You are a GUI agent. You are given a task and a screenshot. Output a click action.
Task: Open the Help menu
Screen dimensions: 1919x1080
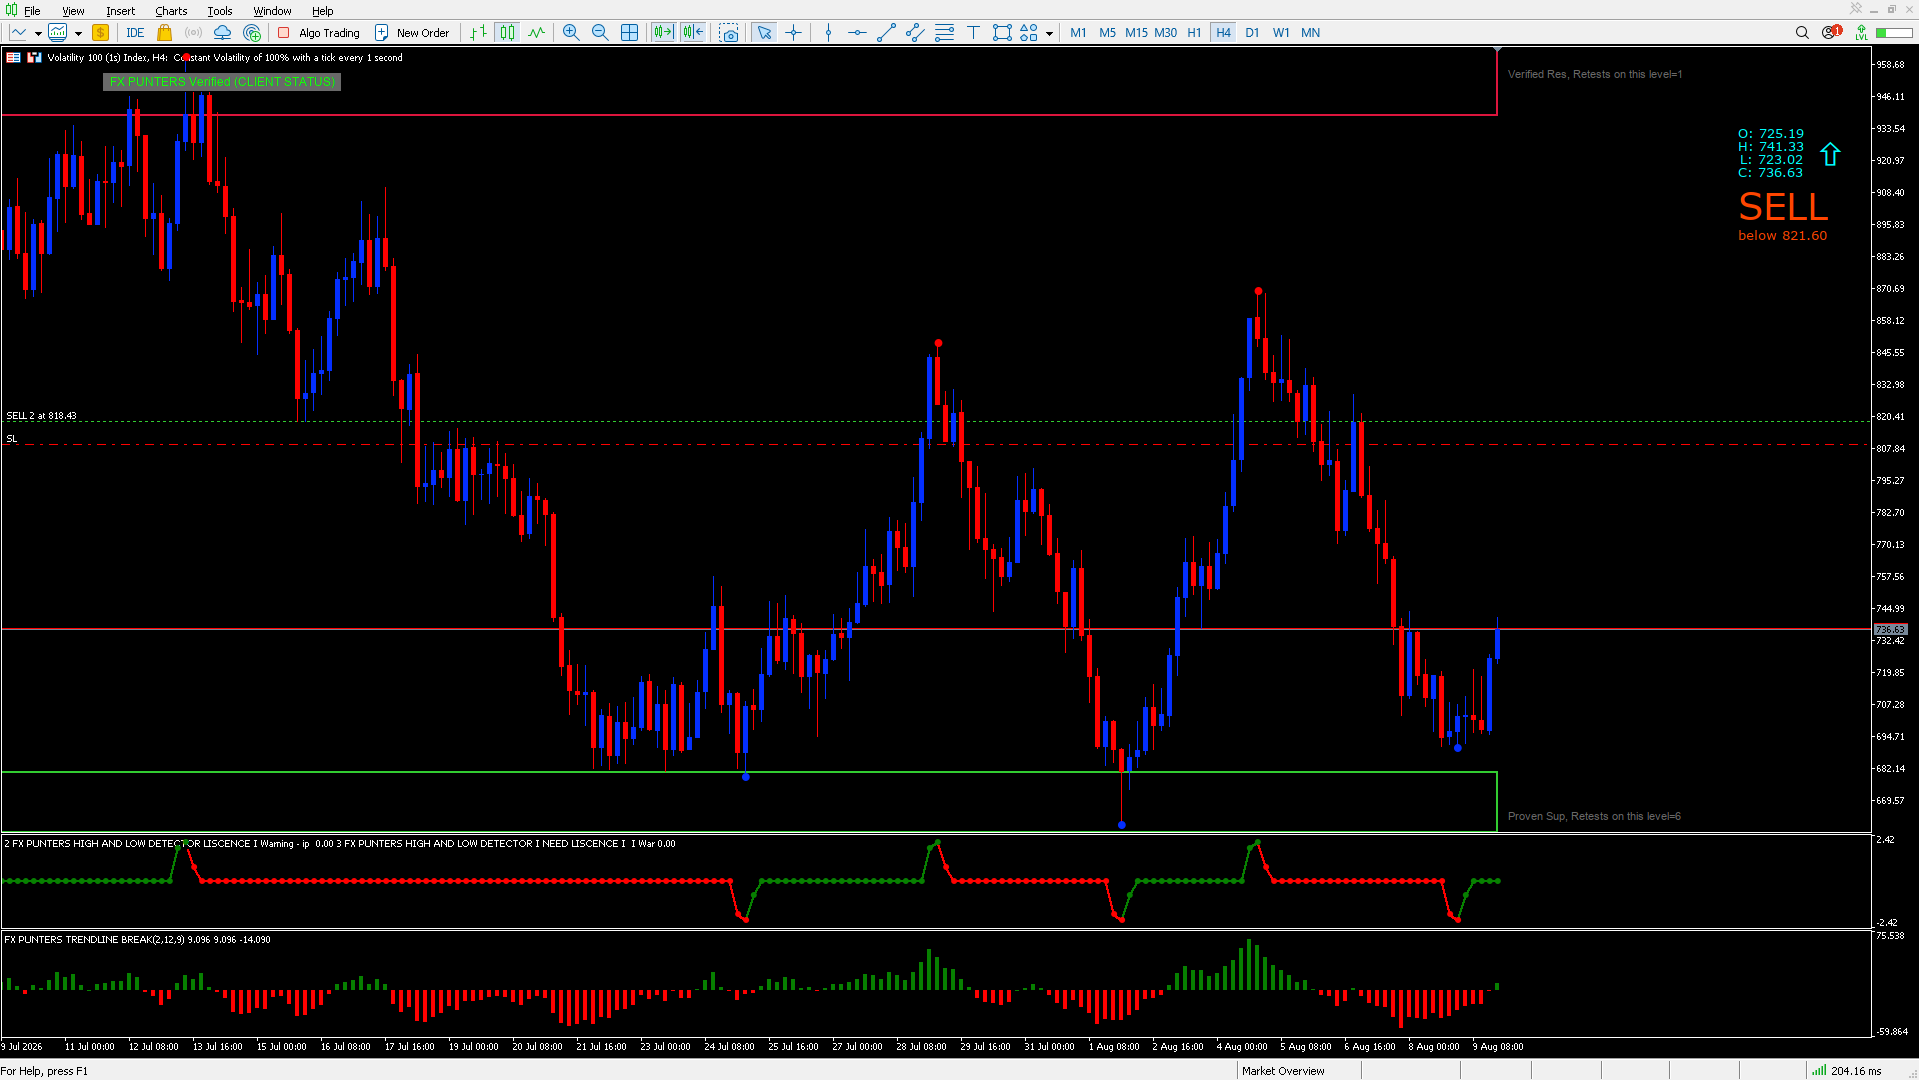point(323,11)
